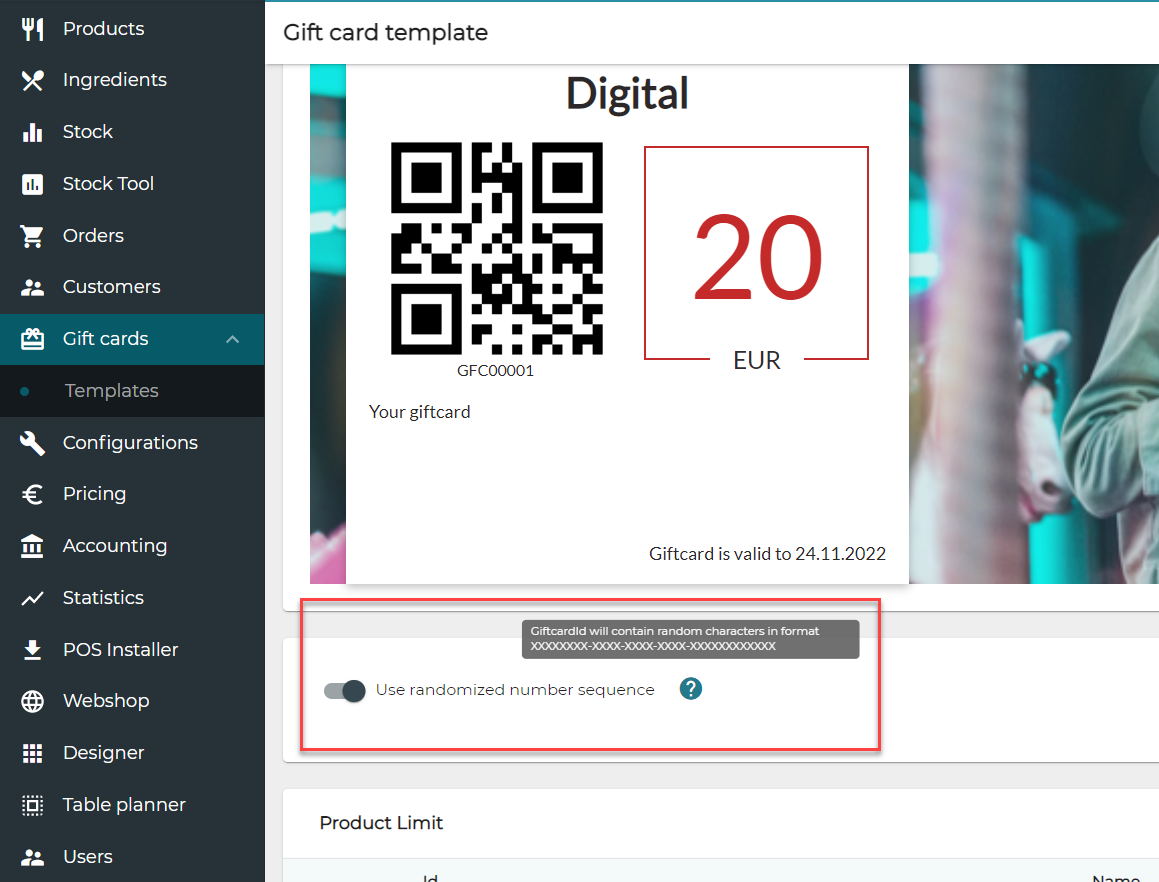Click the Configurations wrench icon

point(33,443)
